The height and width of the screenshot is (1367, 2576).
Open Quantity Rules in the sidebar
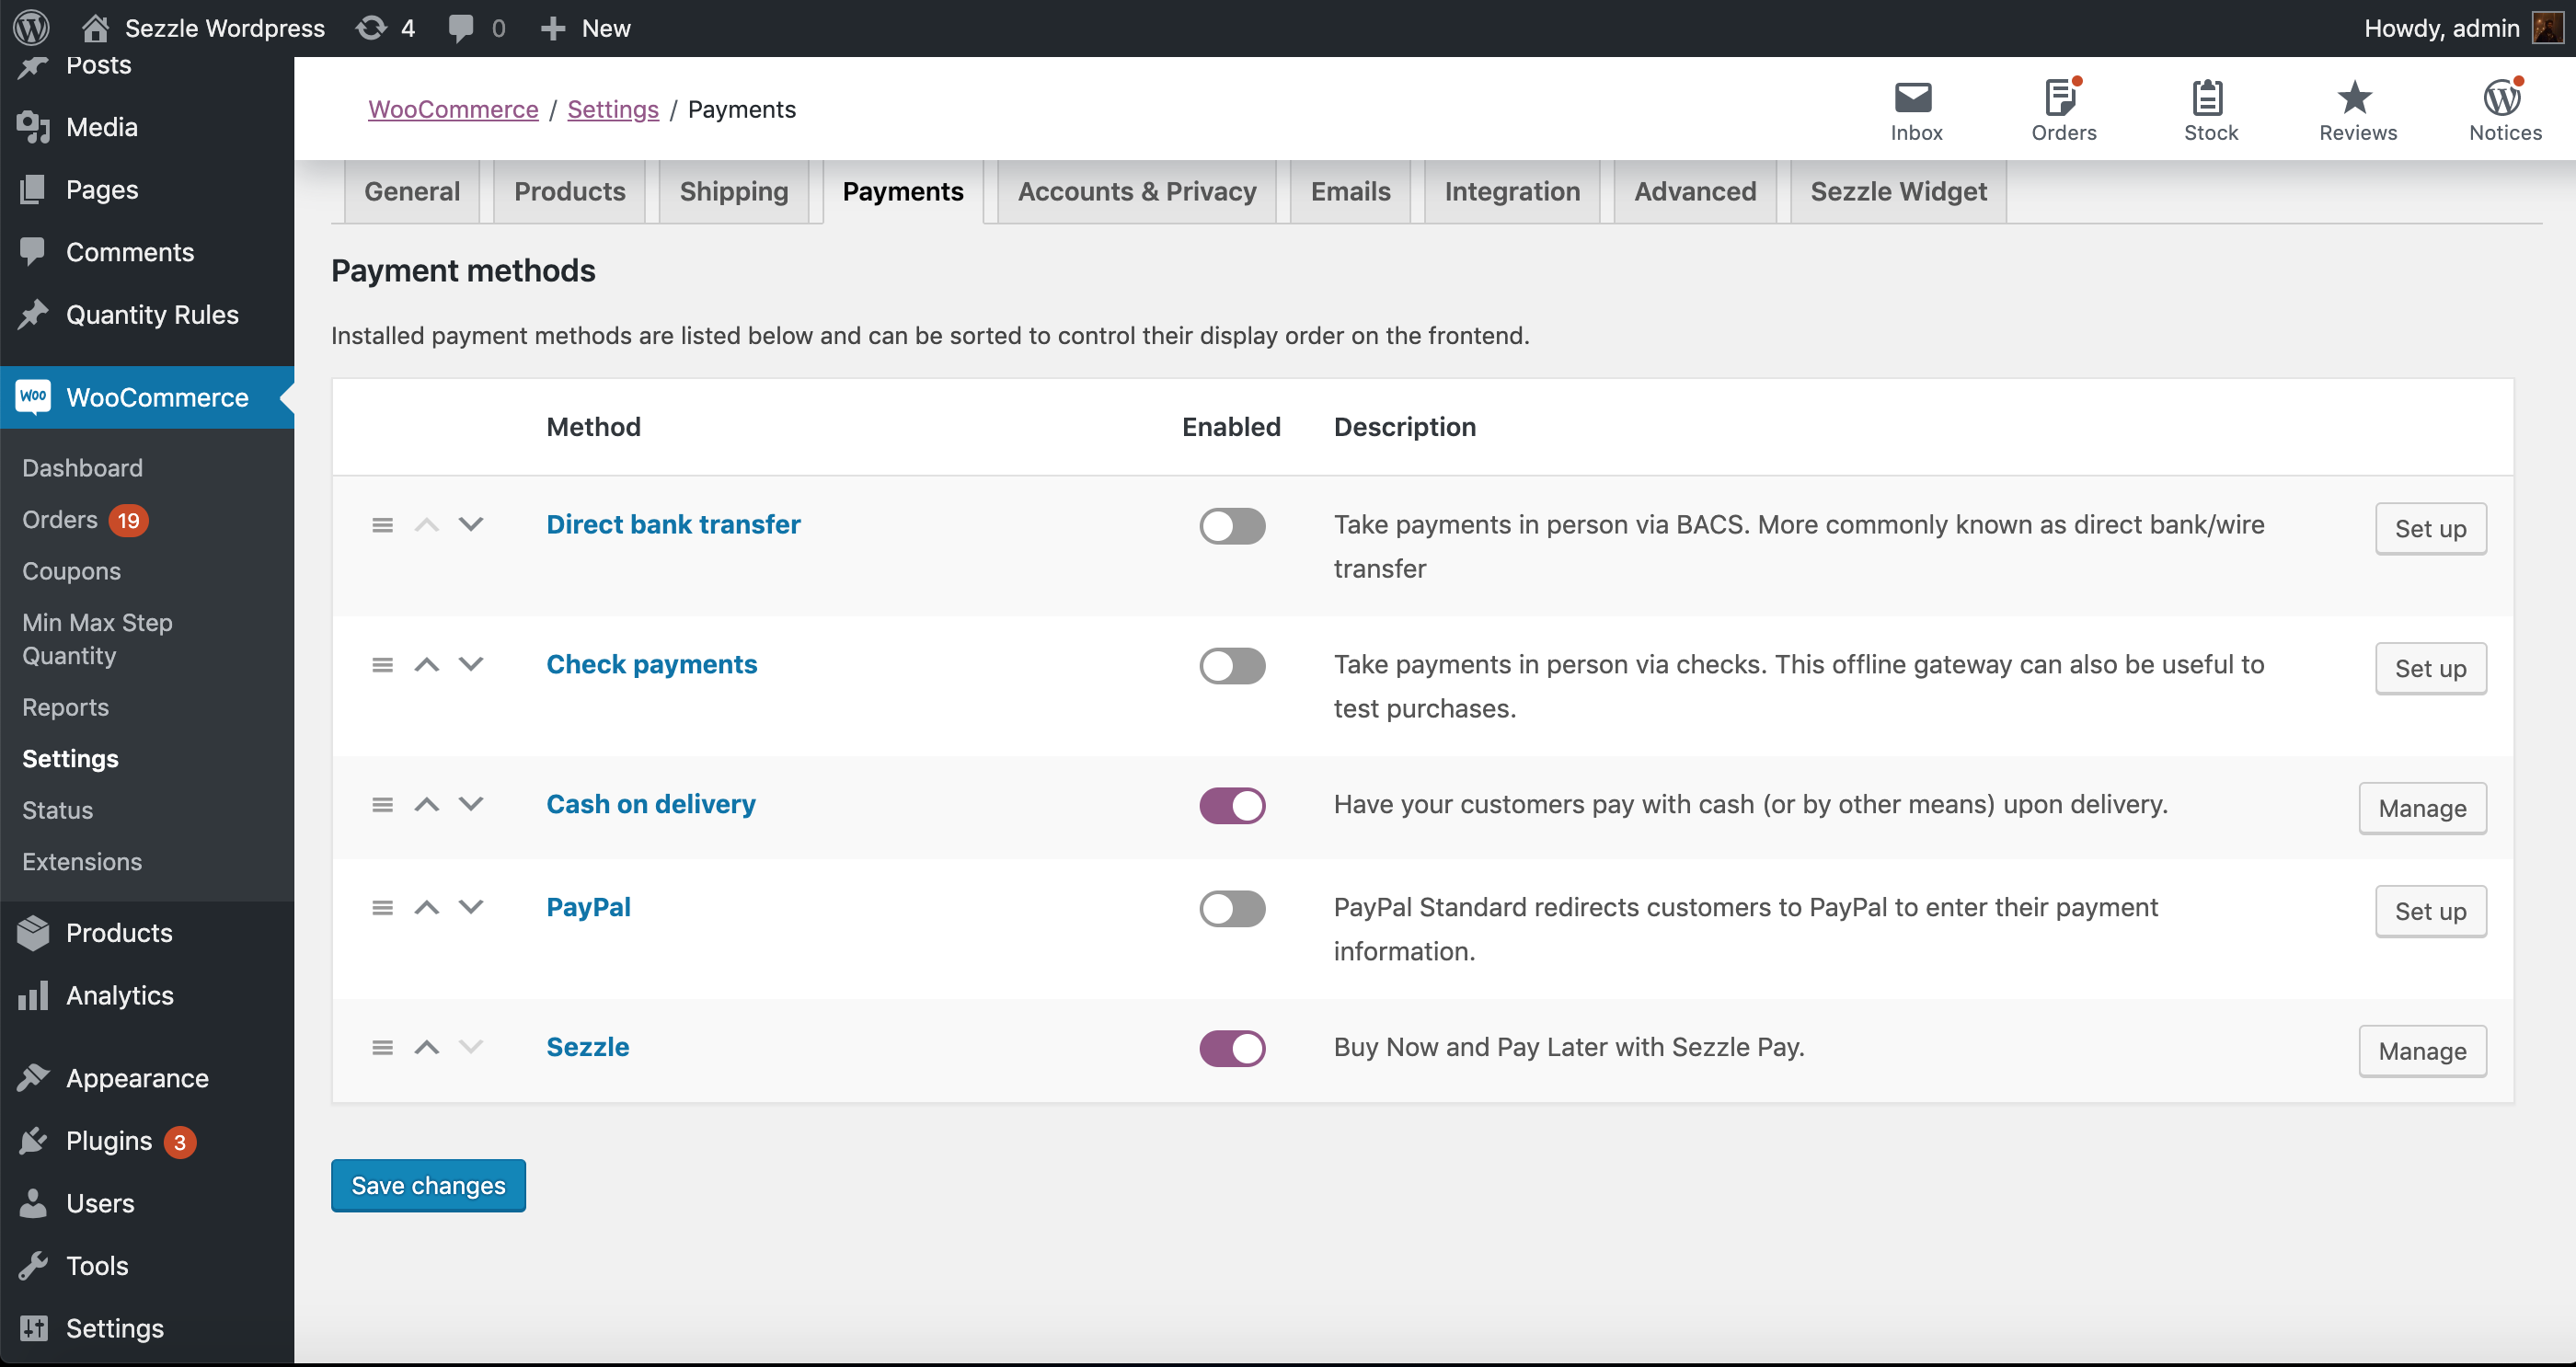click(147, 315)
